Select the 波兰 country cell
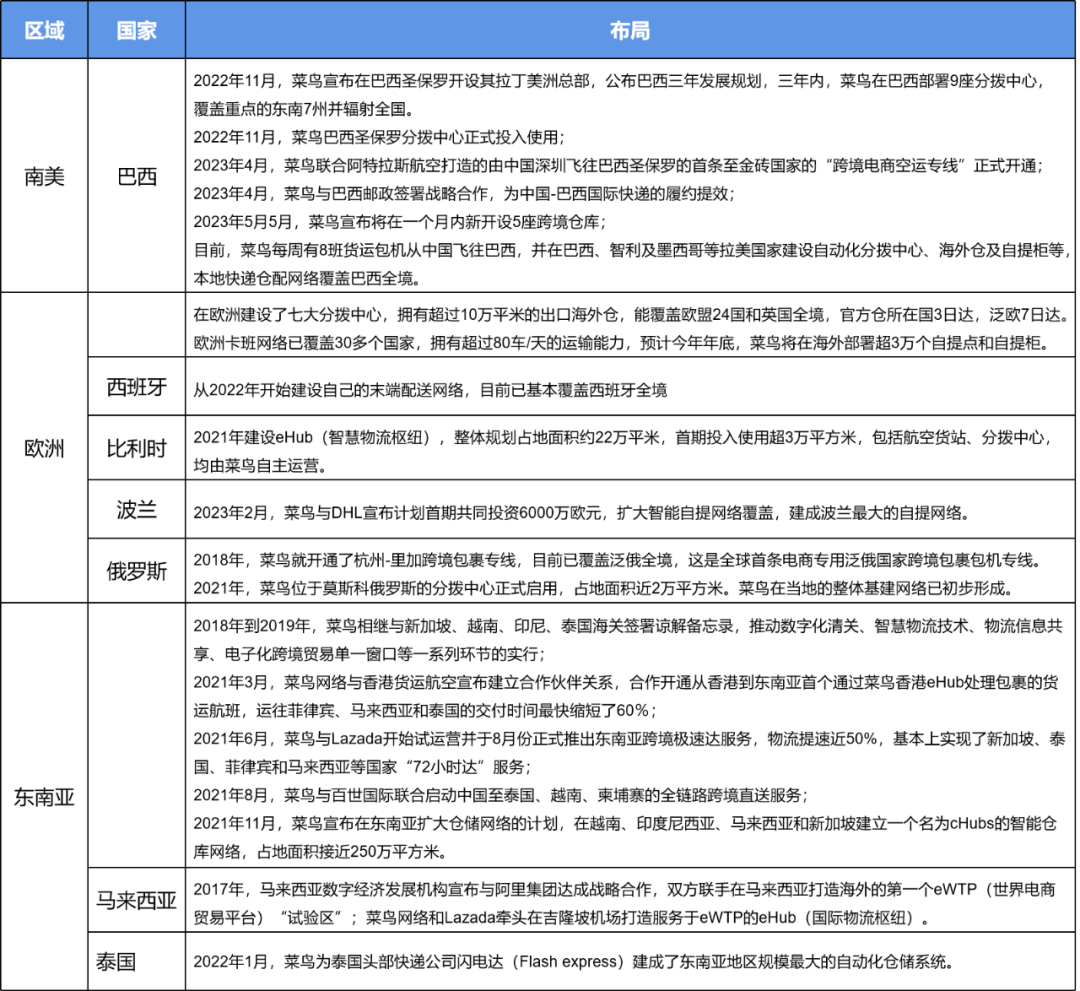This screenshot has width=1080, height=991. click(136, 510)
